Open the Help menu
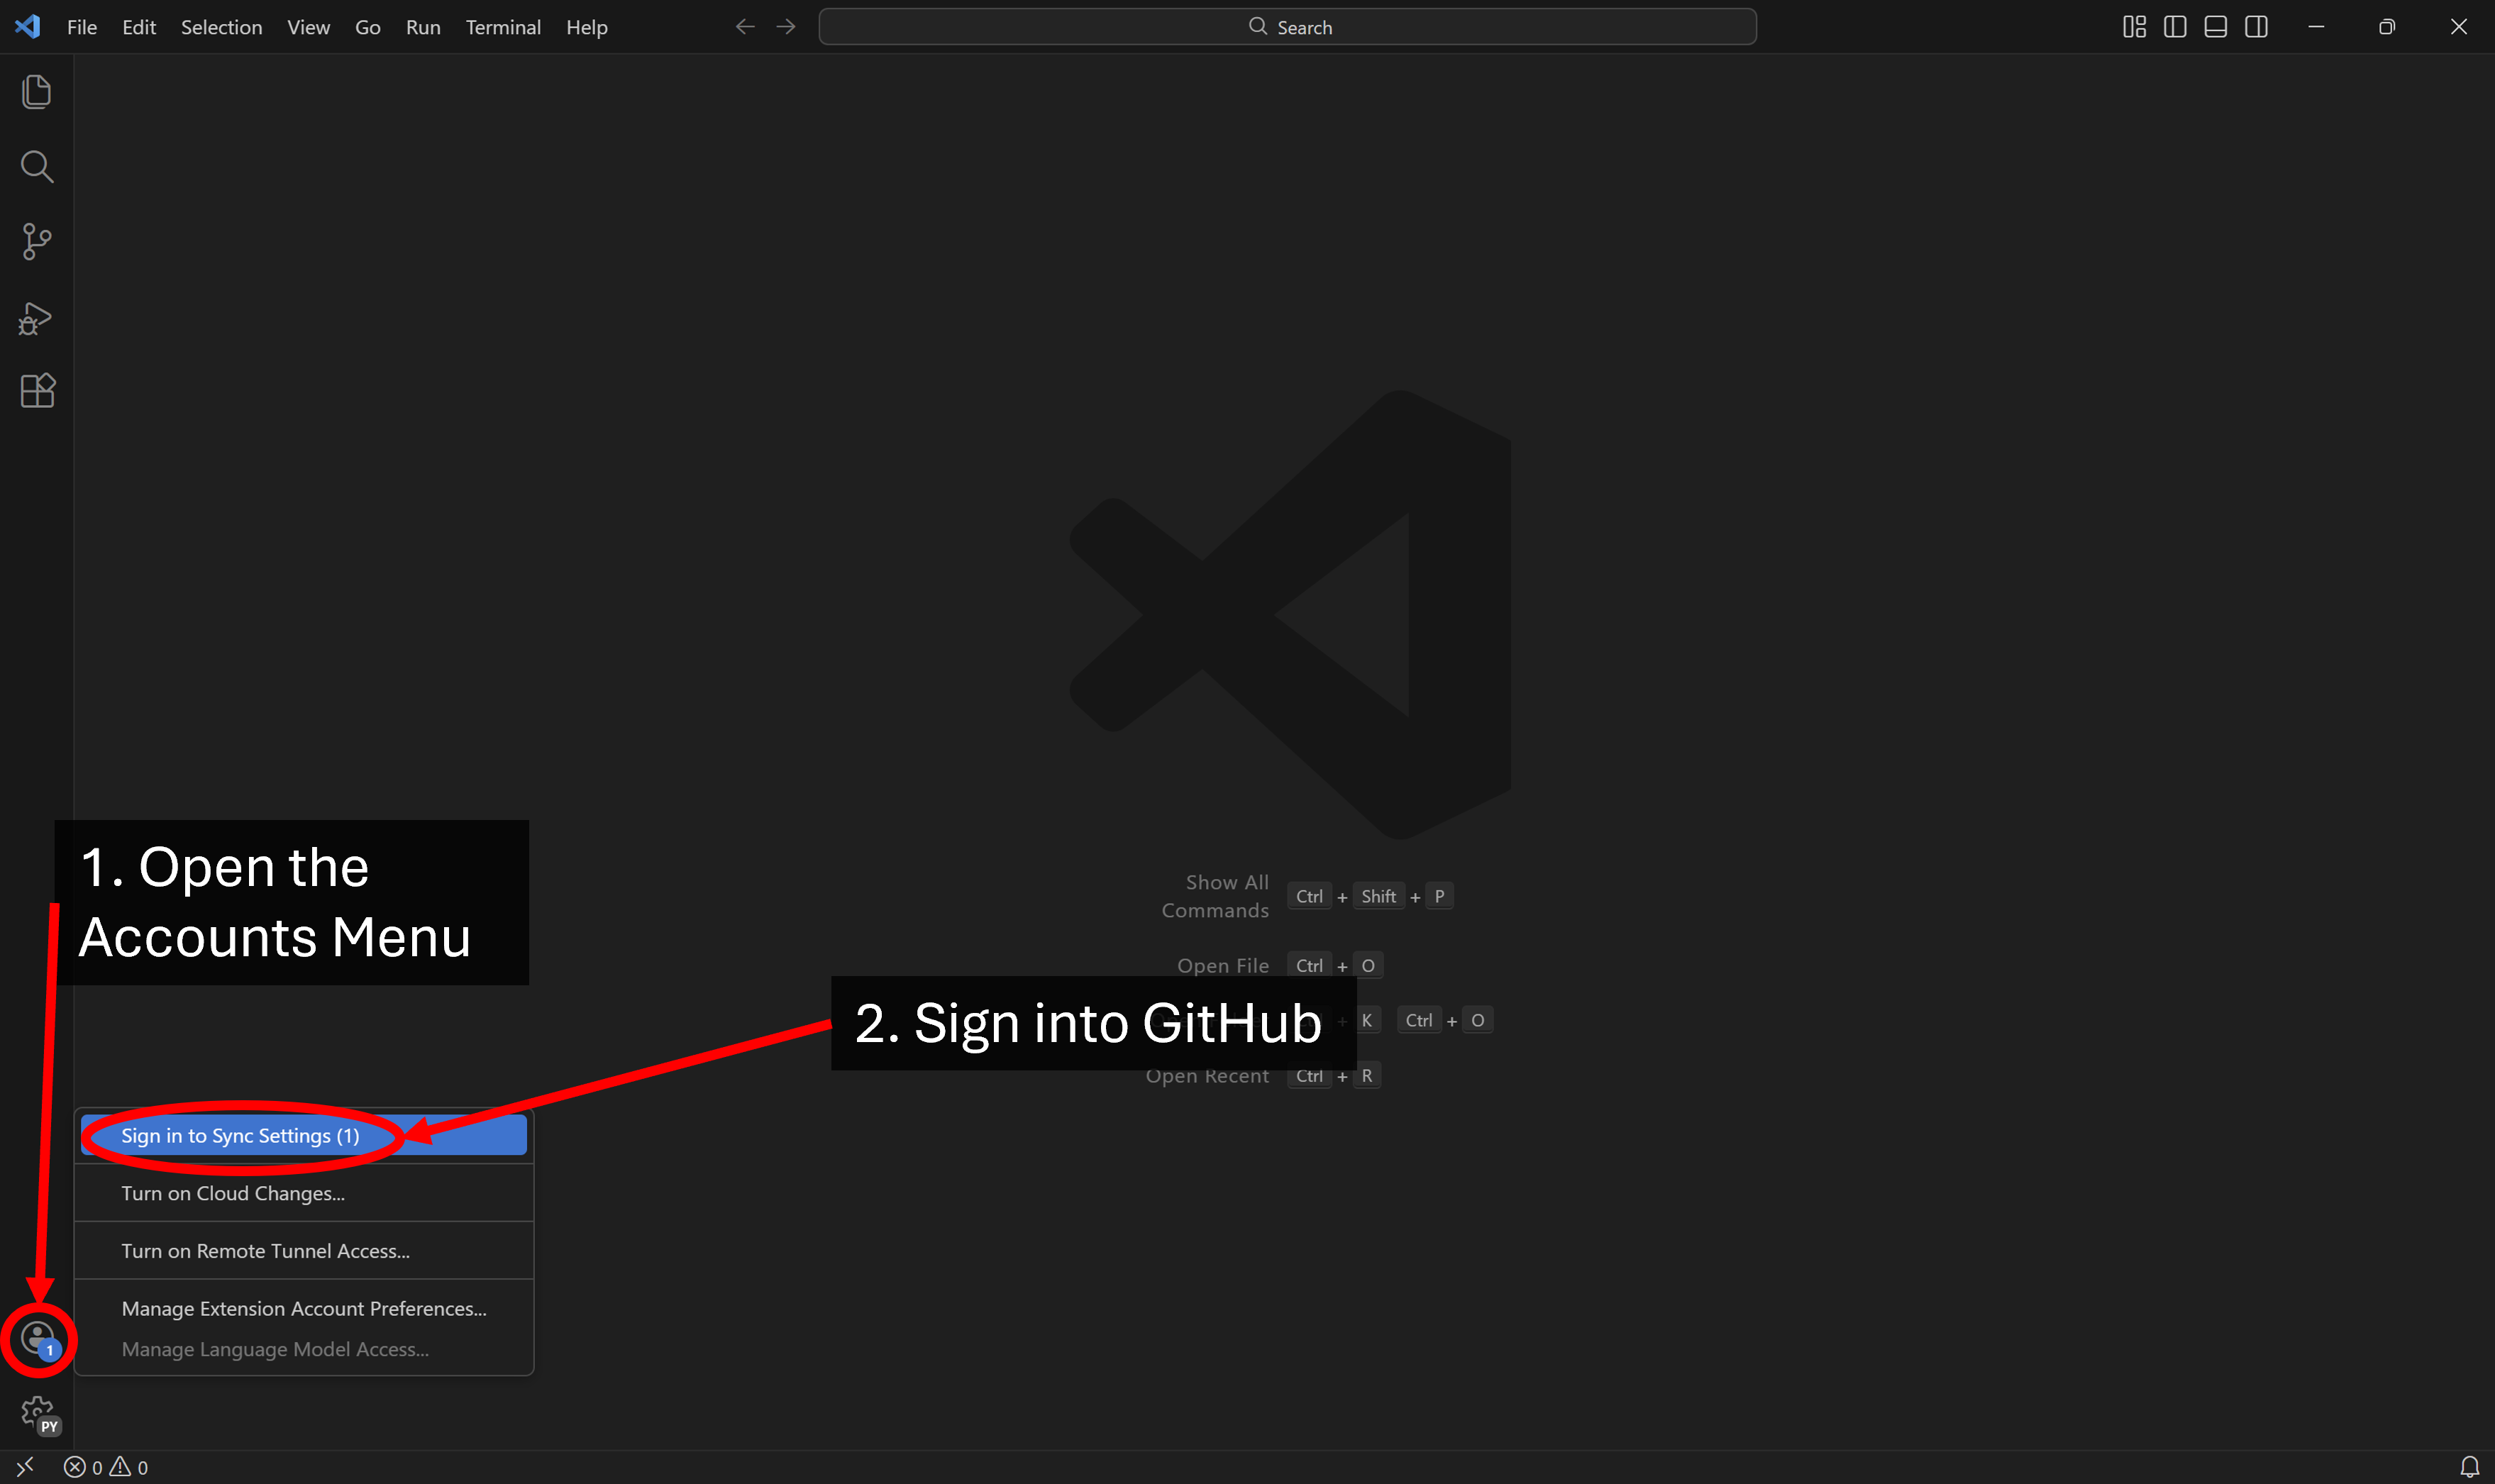2495x1484 pixels. click(587, 27)
